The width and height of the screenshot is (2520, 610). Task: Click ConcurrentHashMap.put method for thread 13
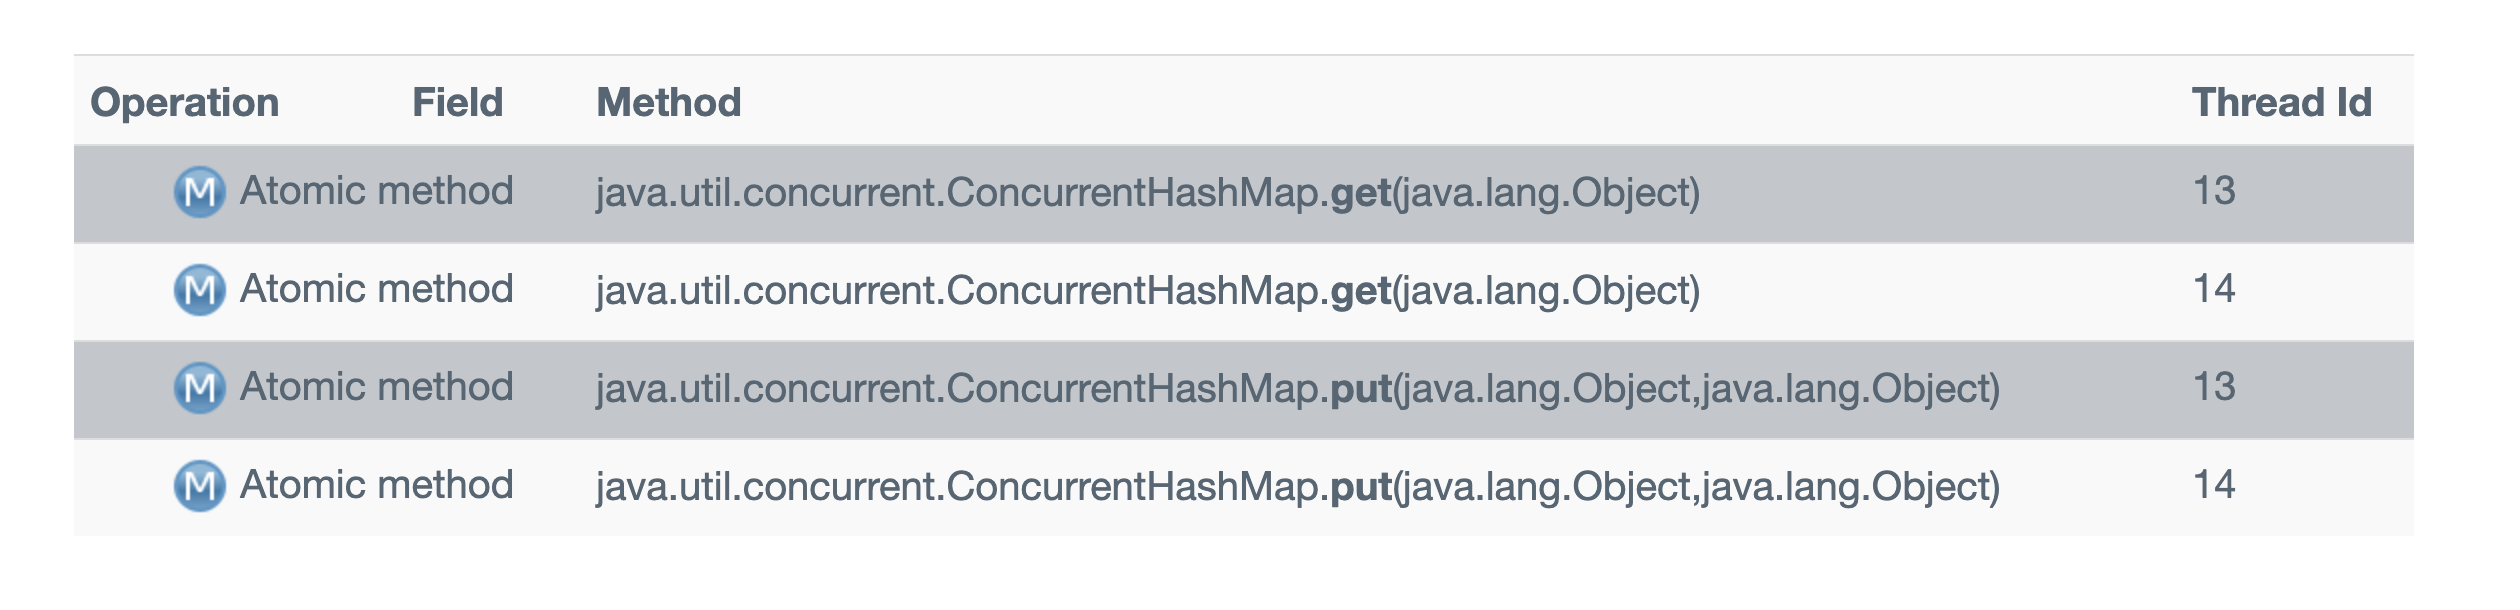coord(1297,388)
